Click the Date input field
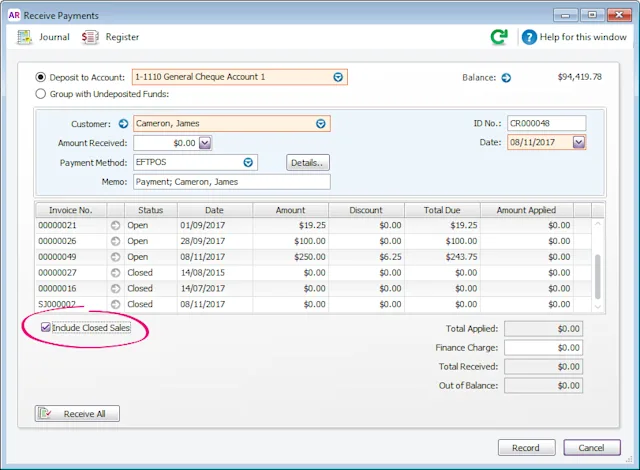Image resolution: width=640 pixels, height=470 pixels. coord(540,142)
